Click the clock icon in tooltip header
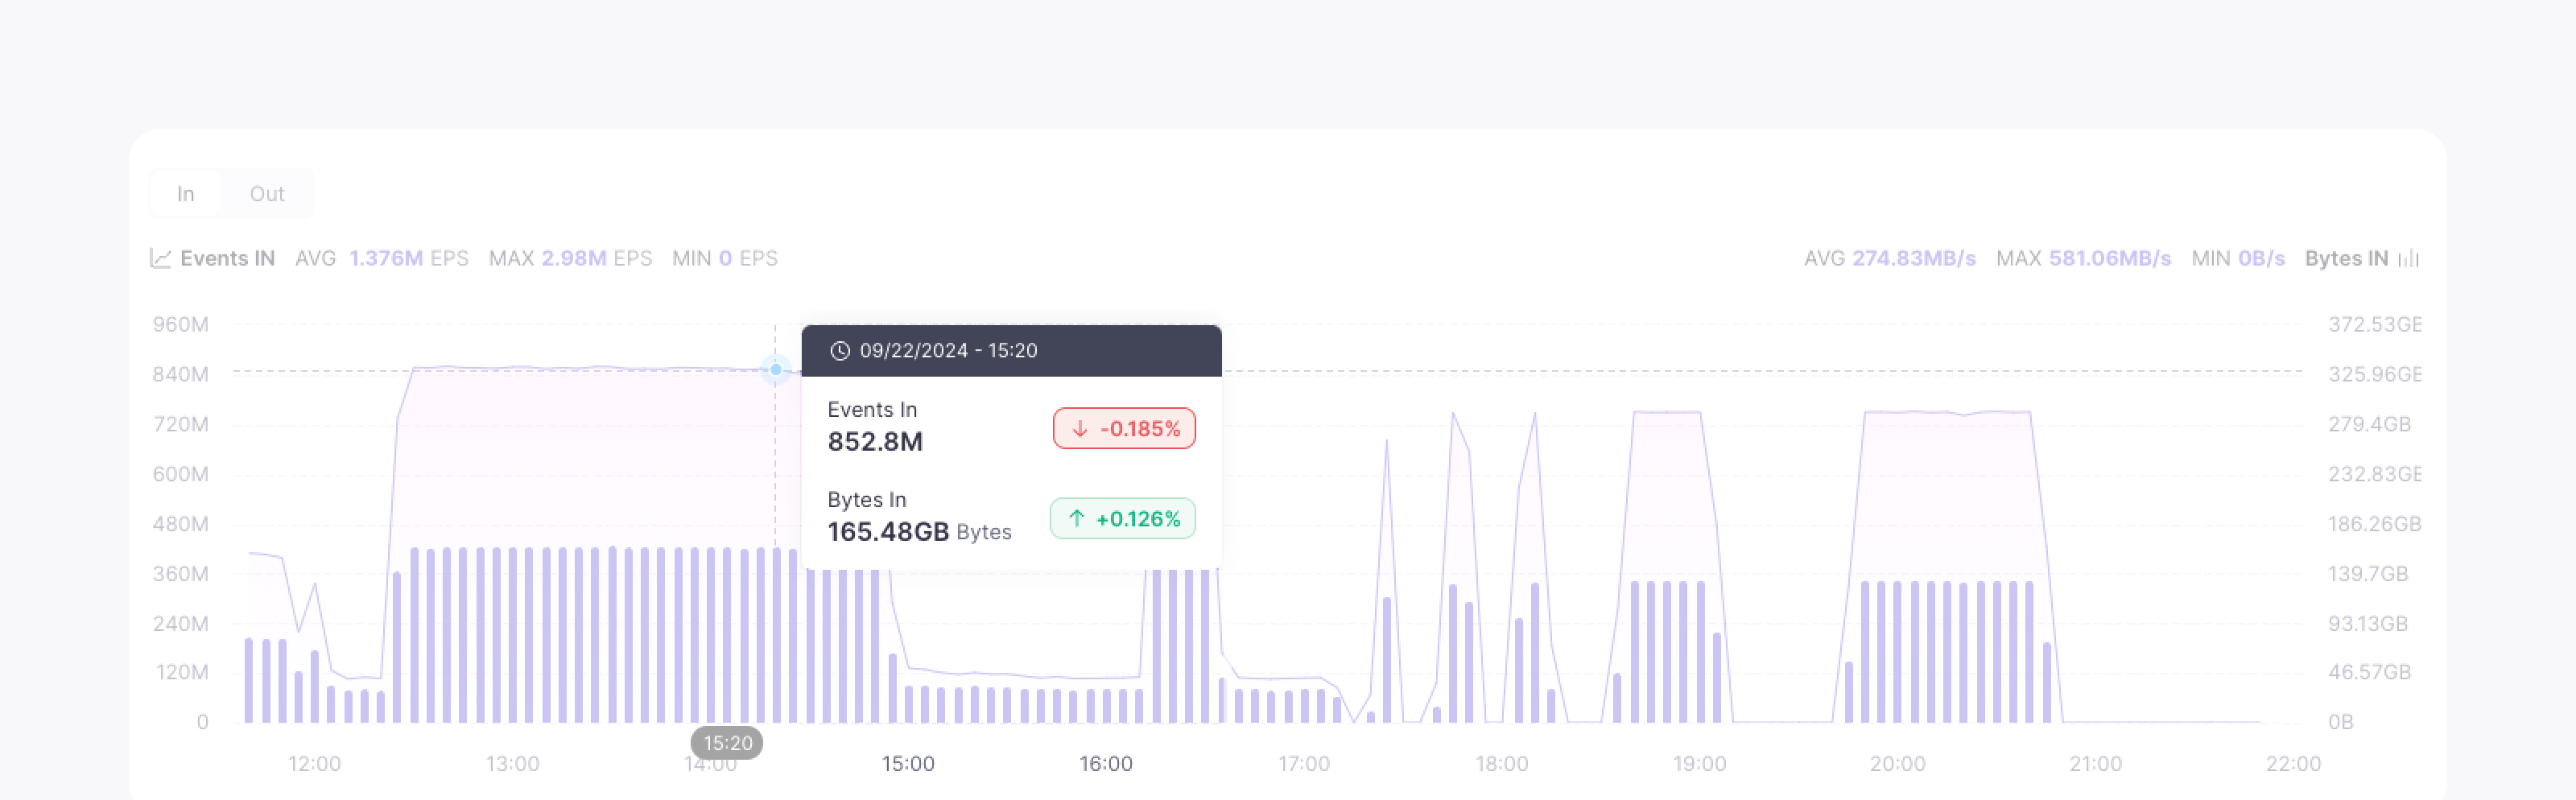This screenshot has height=800, width=2576. click(840, 351)
